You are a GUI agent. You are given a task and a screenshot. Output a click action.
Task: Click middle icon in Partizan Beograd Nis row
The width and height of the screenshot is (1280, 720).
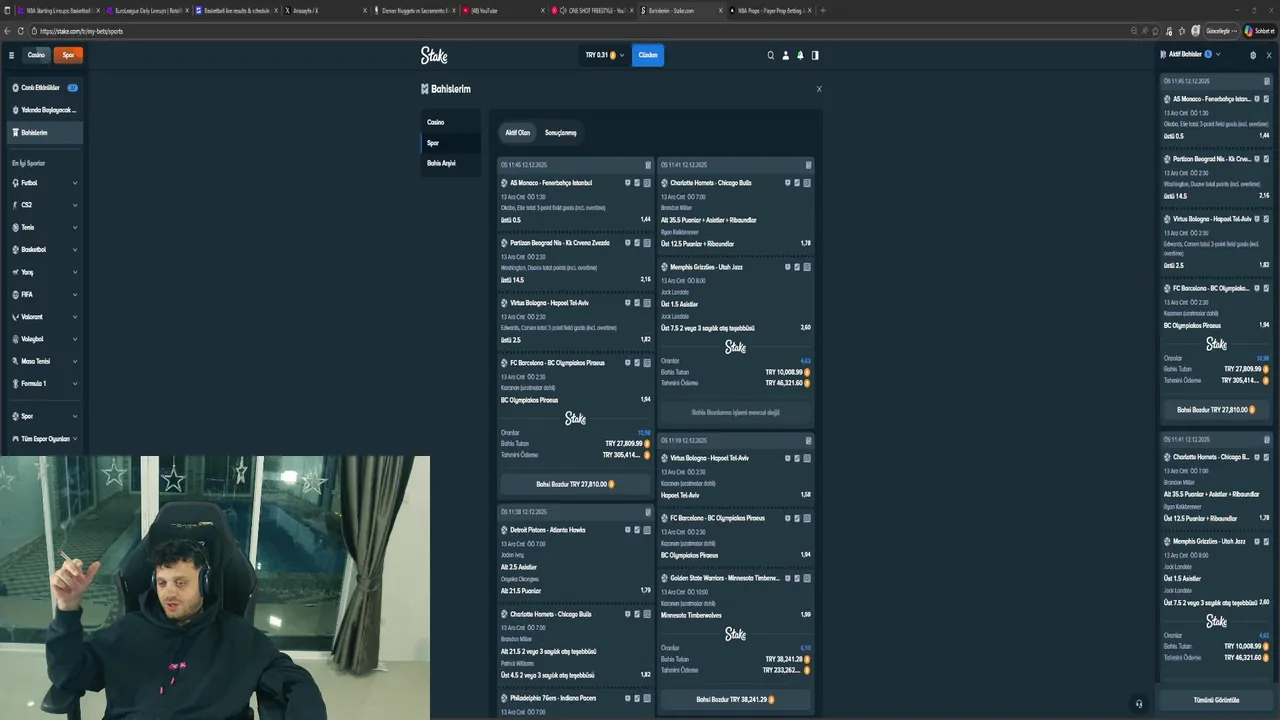pyautogui.click(x=637, y=243)
